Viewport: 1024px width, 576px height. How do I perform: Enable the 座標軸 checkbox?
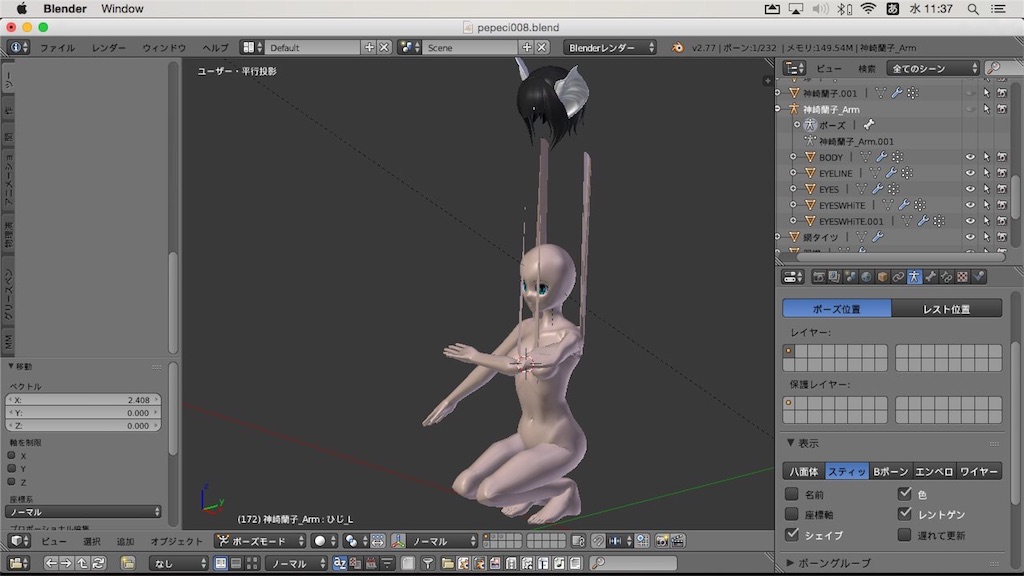click(x=792, y=515)
